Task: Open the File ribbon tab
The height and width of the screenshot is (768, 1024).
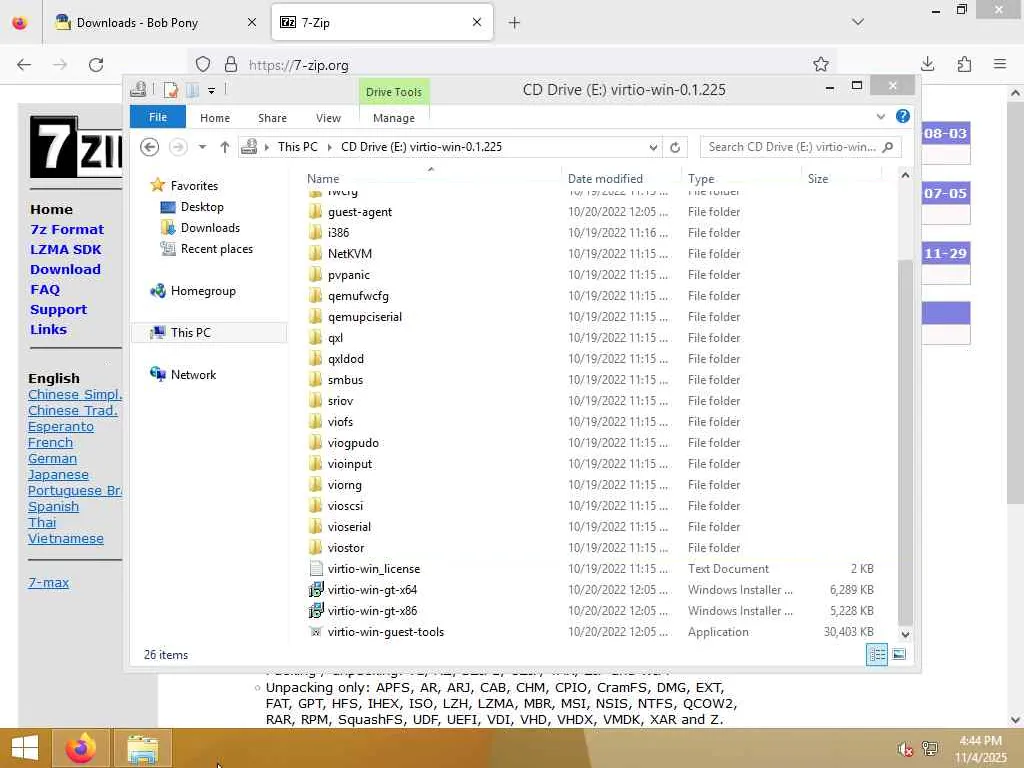Action: pyautogui.click(x=157, y=117)
